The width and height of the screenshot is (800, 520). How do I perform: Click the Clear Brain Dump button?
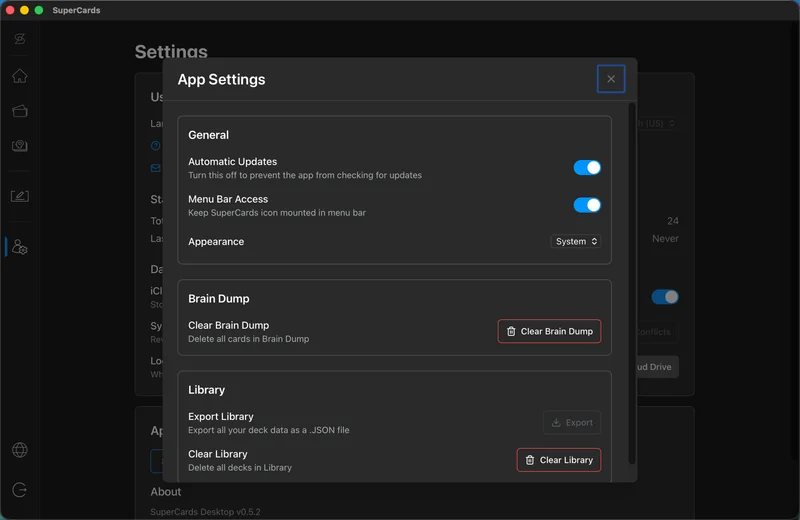(x=549, y=331)
